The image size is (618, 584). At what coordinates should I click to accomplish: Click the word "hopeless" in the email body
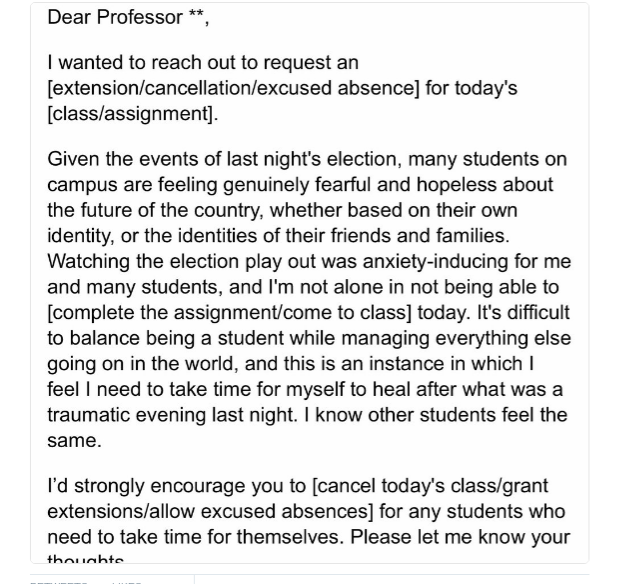[x=471, y=185]
